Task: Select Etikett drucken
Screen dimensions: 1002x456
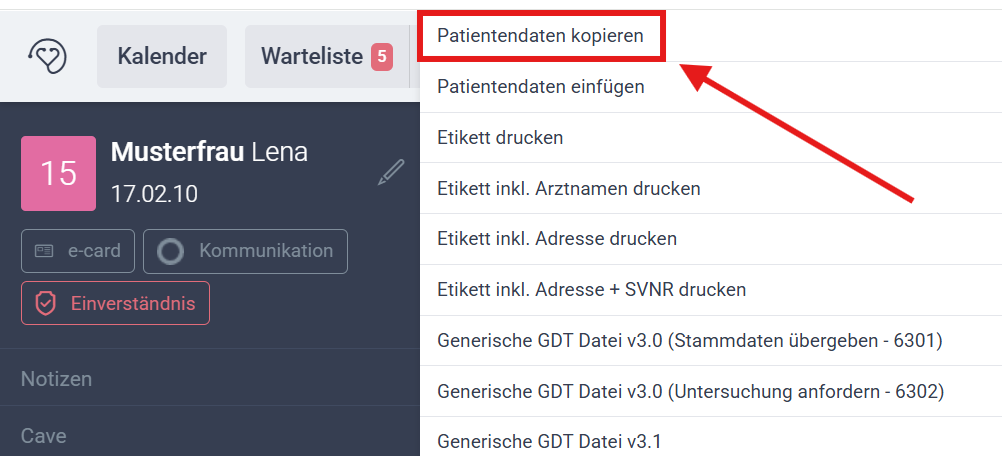Action: tap(500, 138)
